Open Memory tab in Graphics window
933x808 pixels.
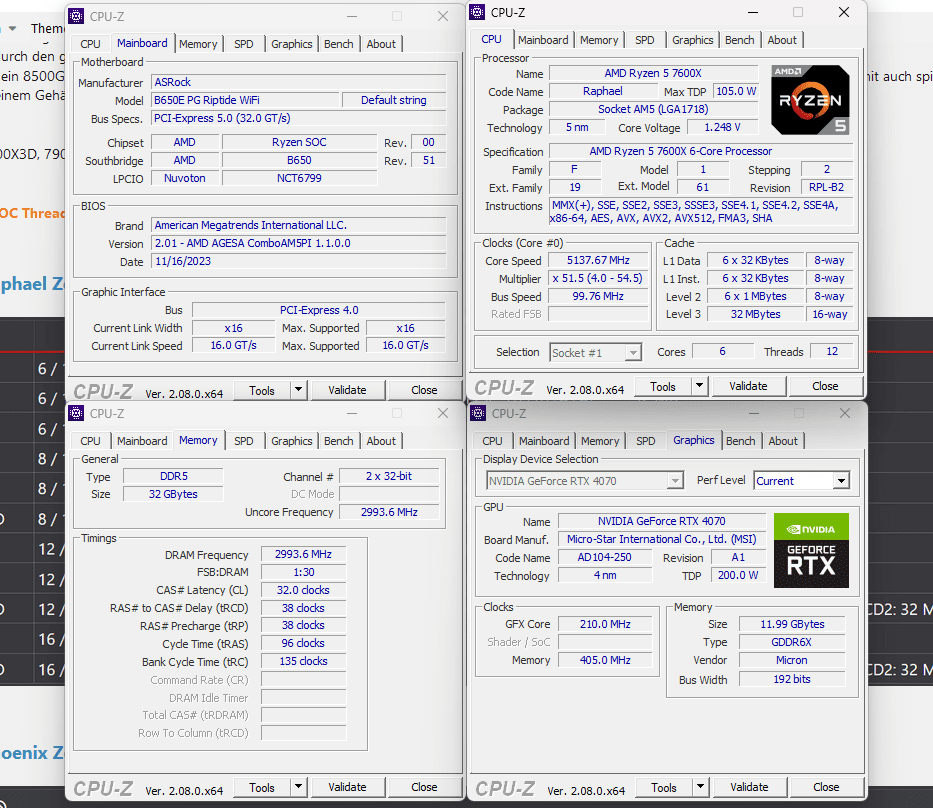pyautogui.click(x=600, y=441)
